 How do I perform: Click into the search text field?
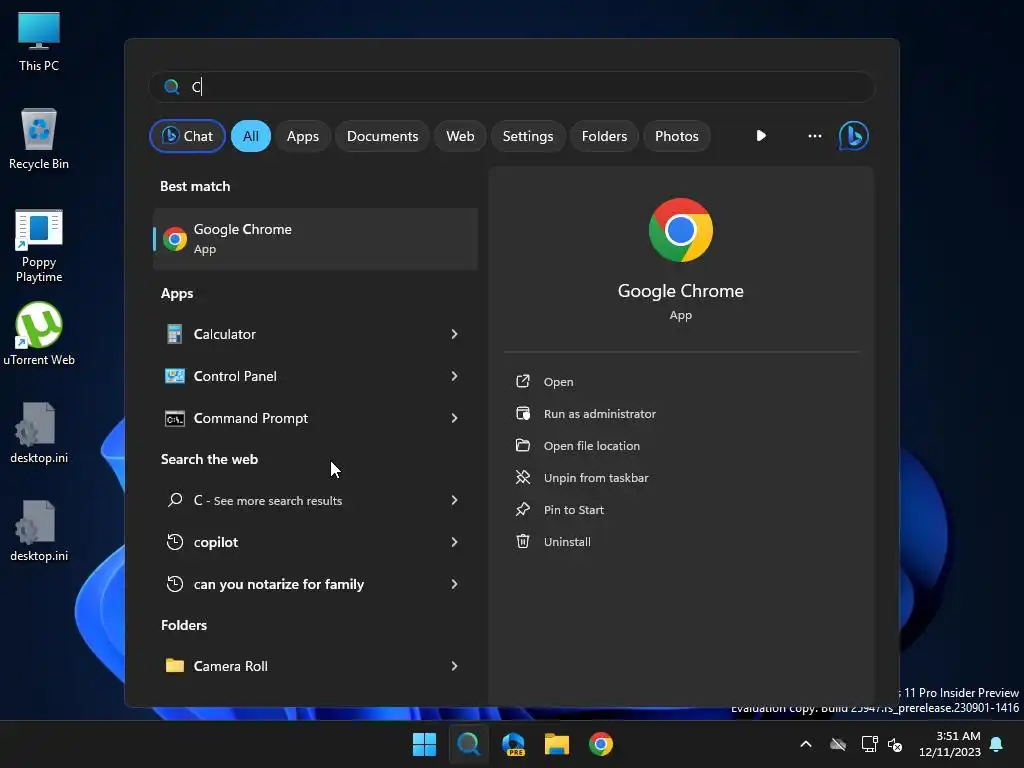click(512, 87)
